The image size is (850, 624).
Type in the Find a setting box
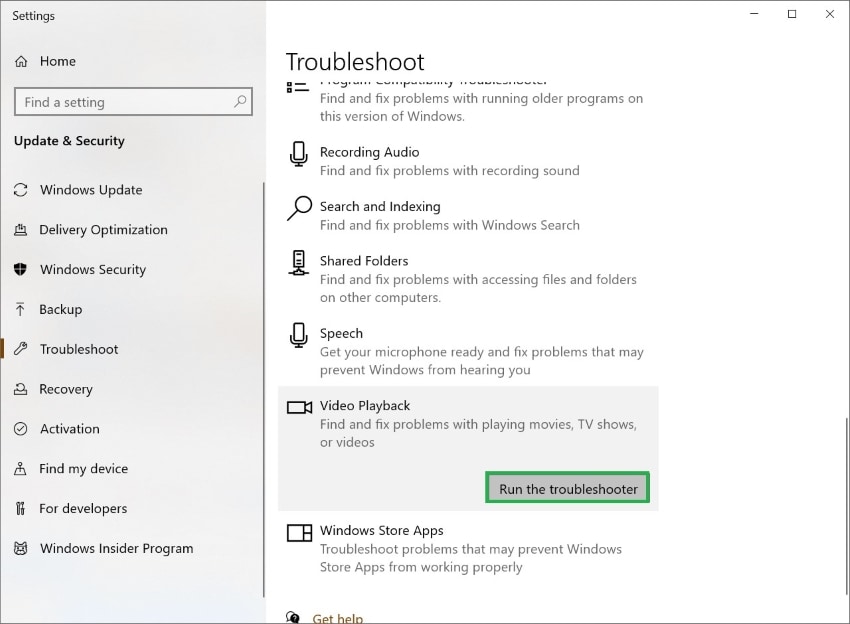pyautogui.click(x=125, y=102)
